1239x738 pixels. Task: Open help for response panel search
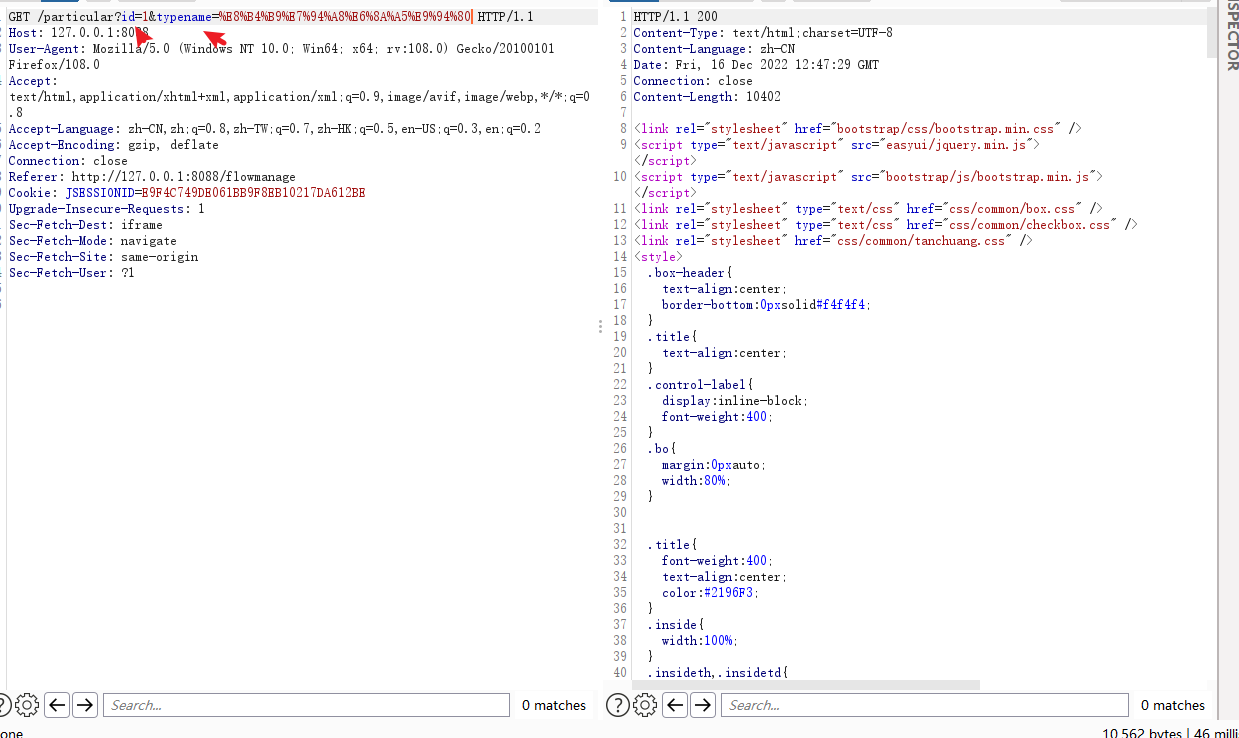[618, 705]
